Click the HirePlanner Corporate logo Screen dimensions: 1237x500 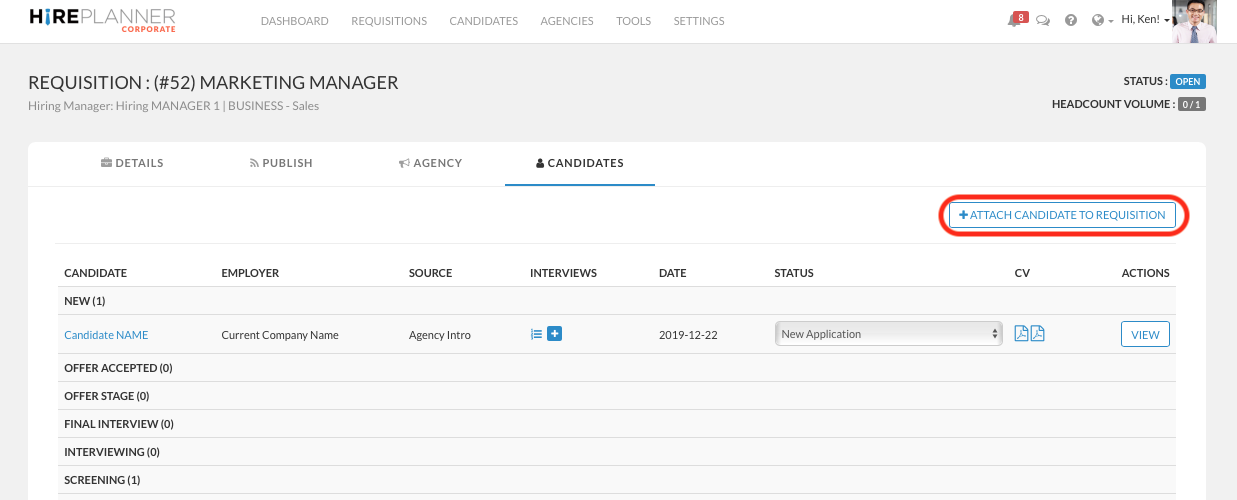click(103, 20)
